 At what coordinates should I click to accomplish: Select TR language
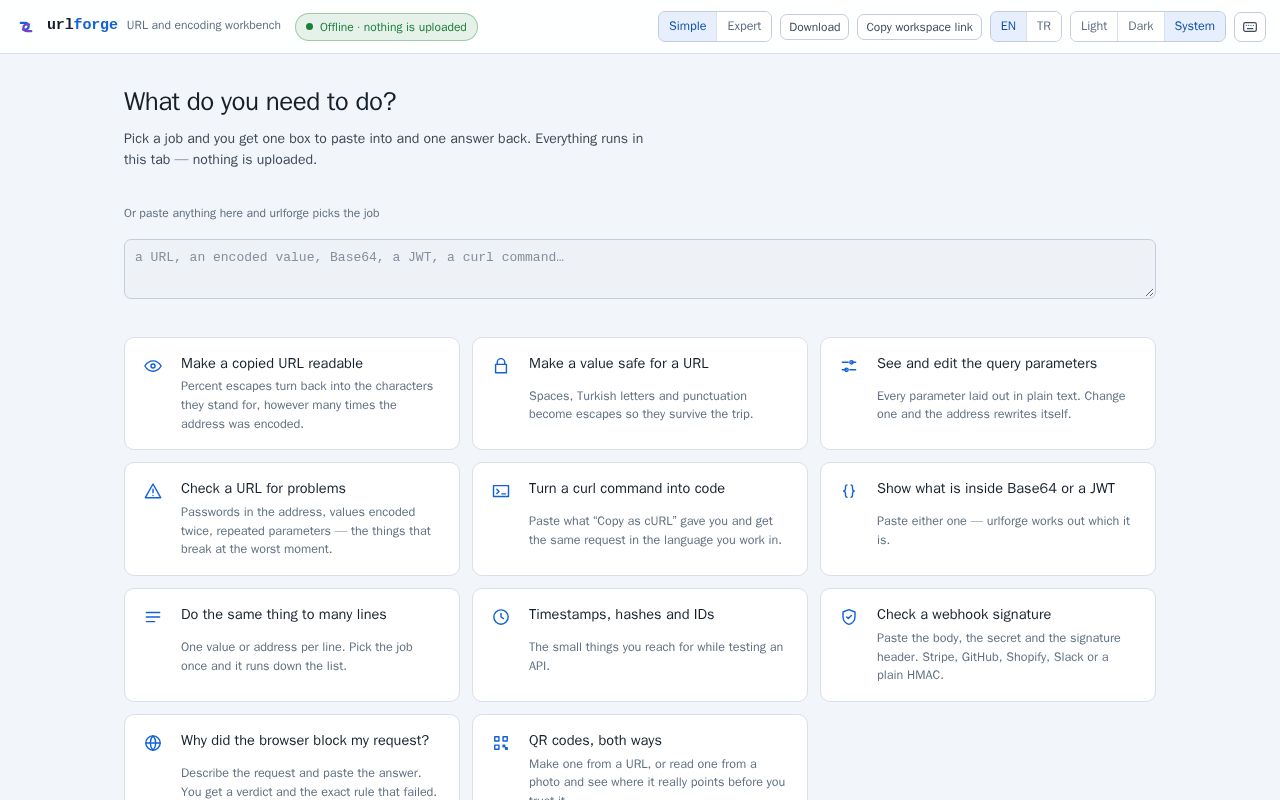(1044, 26)
